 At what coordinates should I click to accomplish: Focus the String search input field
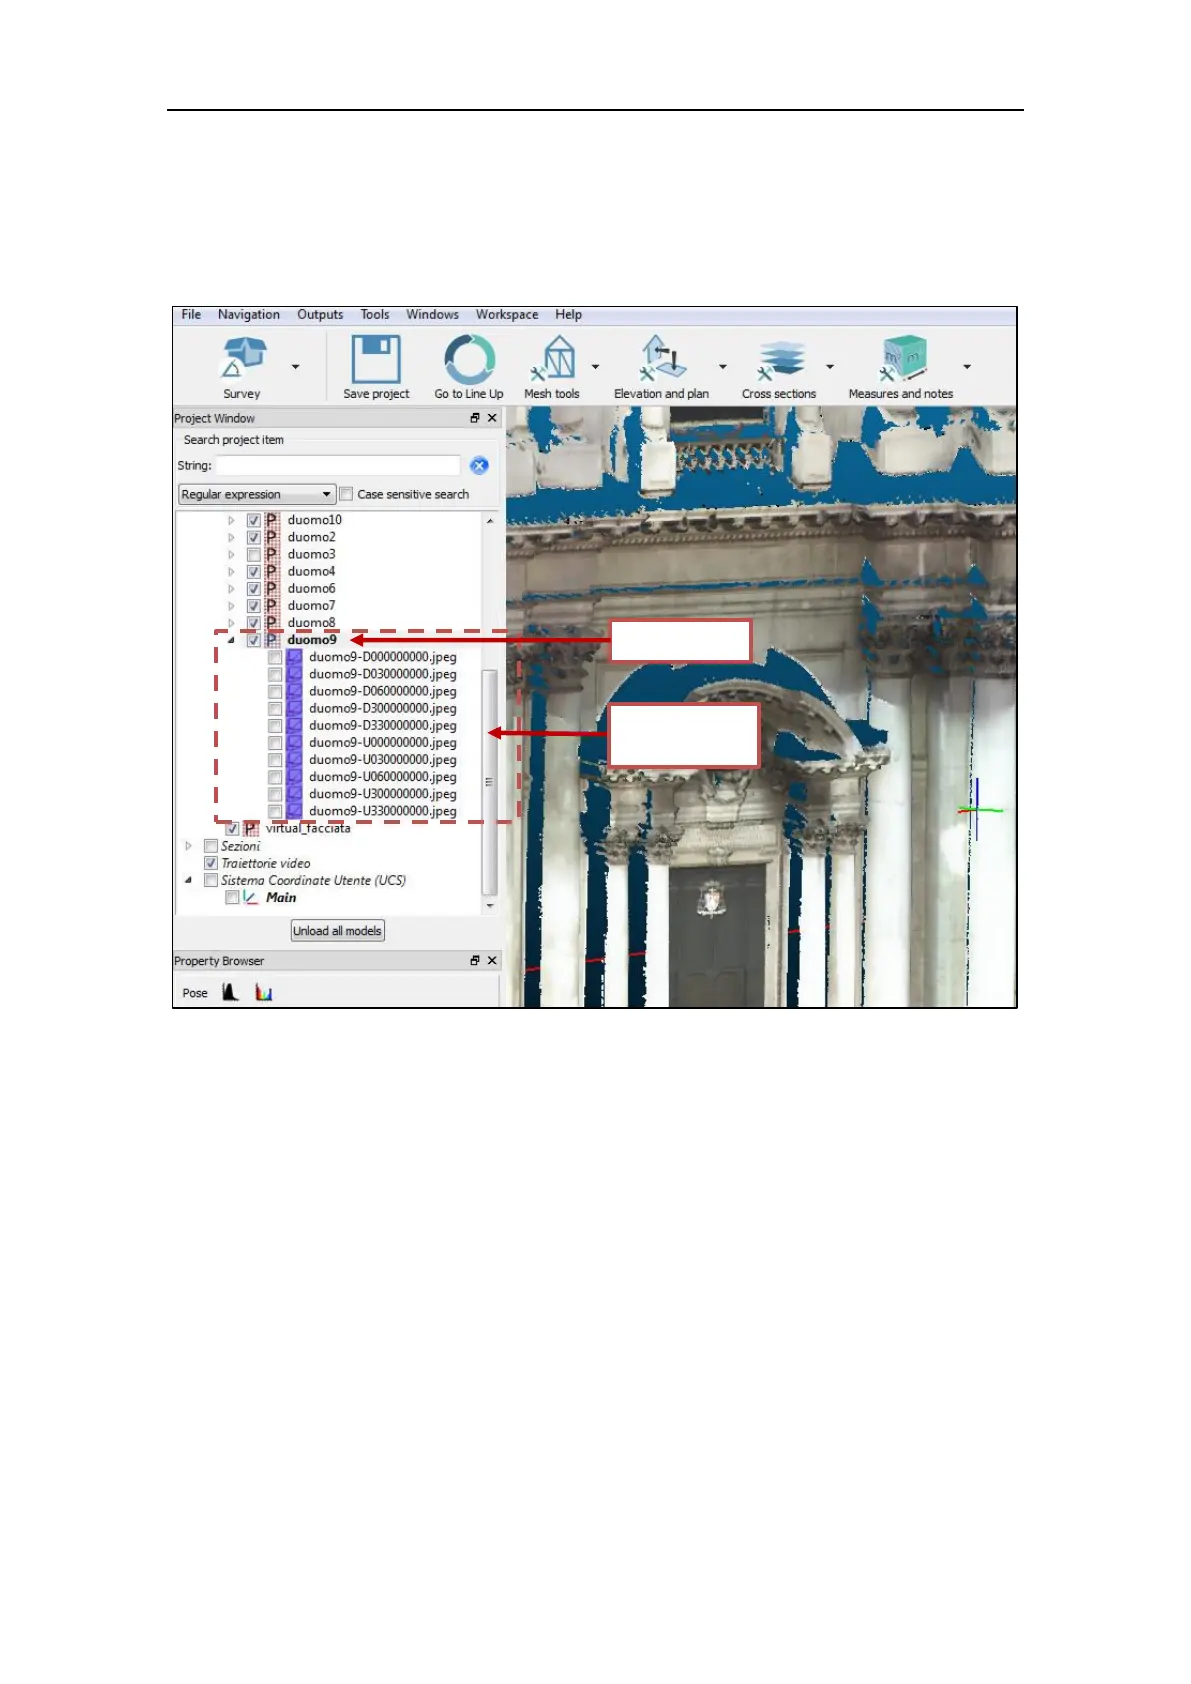[x=338, y=465]
